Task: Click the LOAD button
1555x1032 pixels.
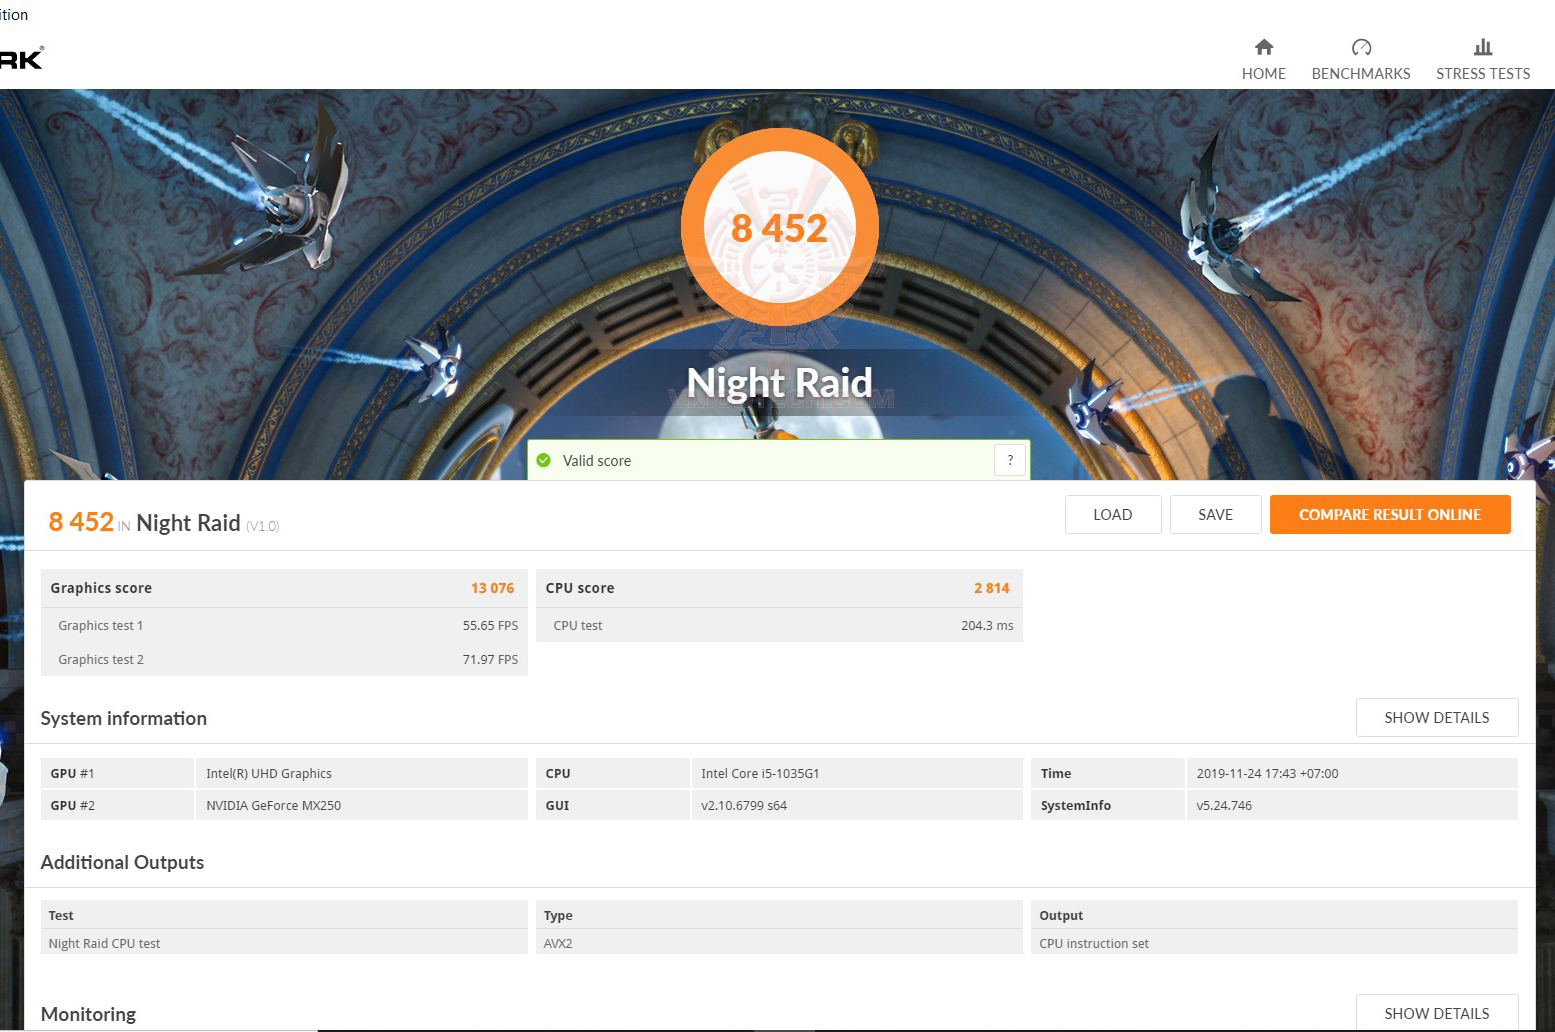Action: click(x=1113, y=514)
